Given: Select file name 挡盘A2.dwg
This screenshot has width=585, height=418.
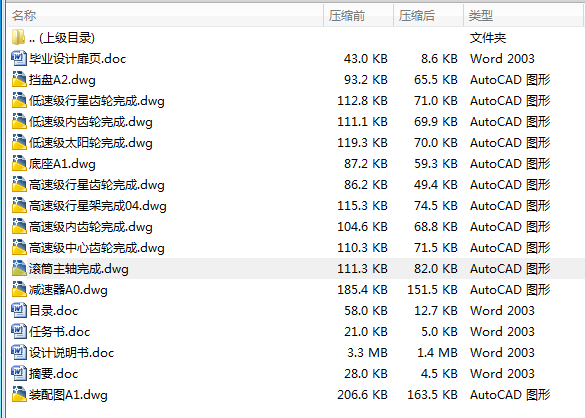Looking at the screenshot, I should pyautogui.click(x=62, y=80).
